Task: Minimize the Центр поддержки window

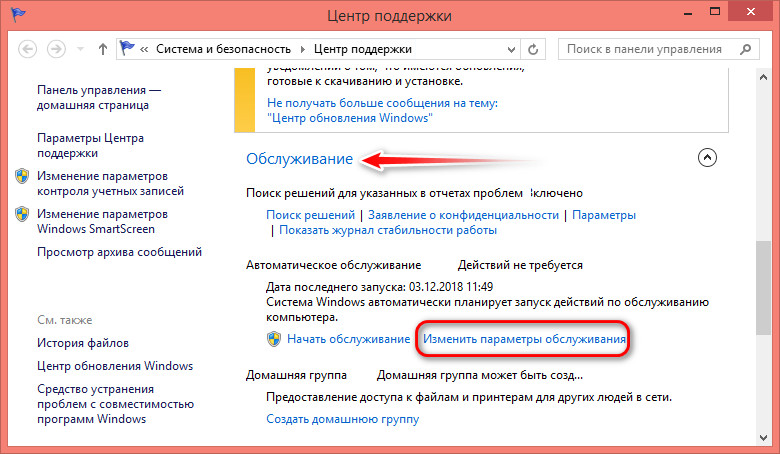Action: [x=688, y=12]
